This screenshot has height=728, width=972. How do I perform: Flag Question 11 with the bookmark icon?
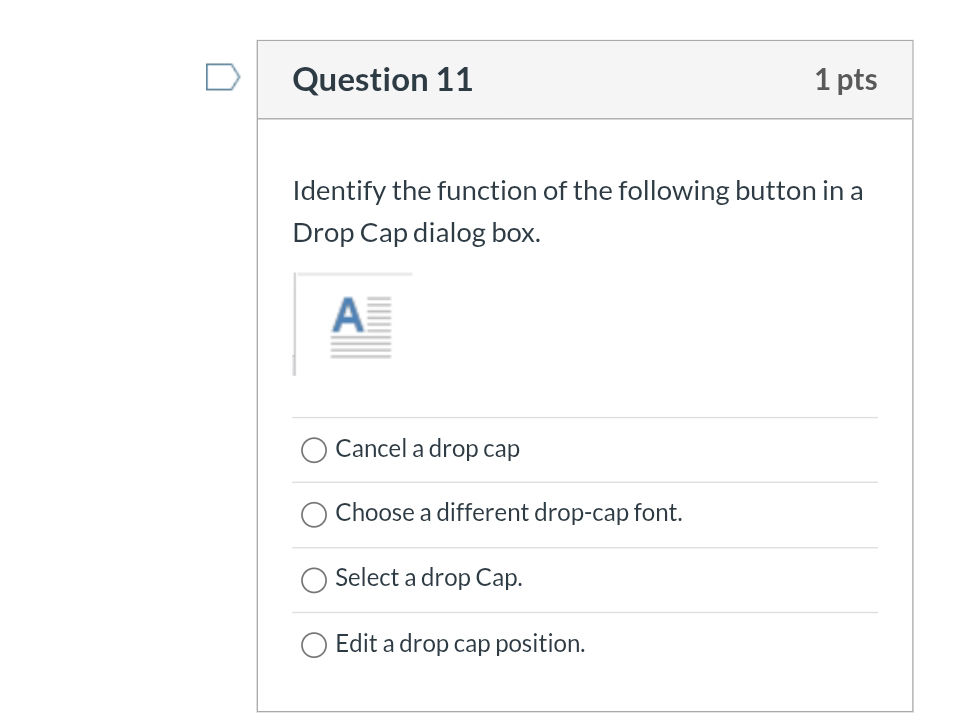(223, 78)
